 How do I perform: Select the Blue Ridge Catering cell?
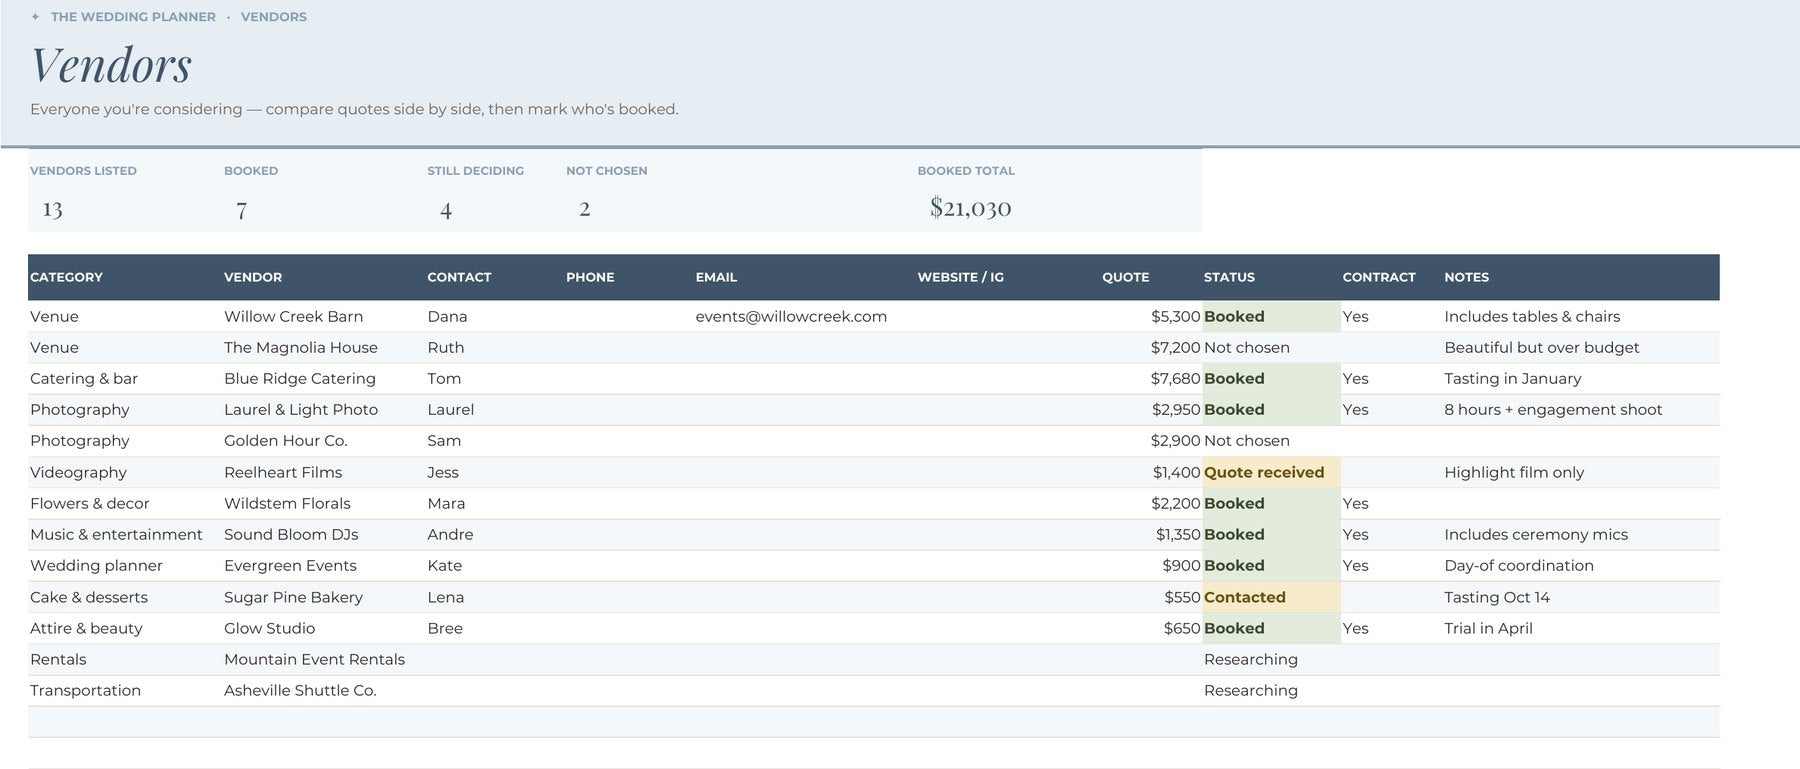(300, 378)
